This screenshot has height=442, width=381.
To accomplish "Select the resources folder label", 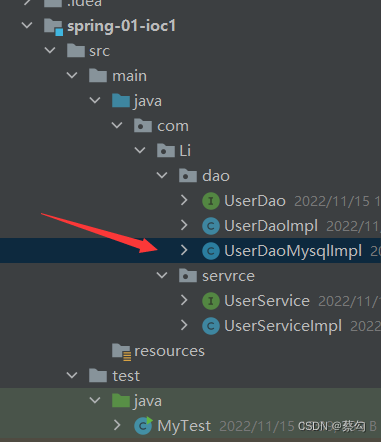I will tap(169, 351).
